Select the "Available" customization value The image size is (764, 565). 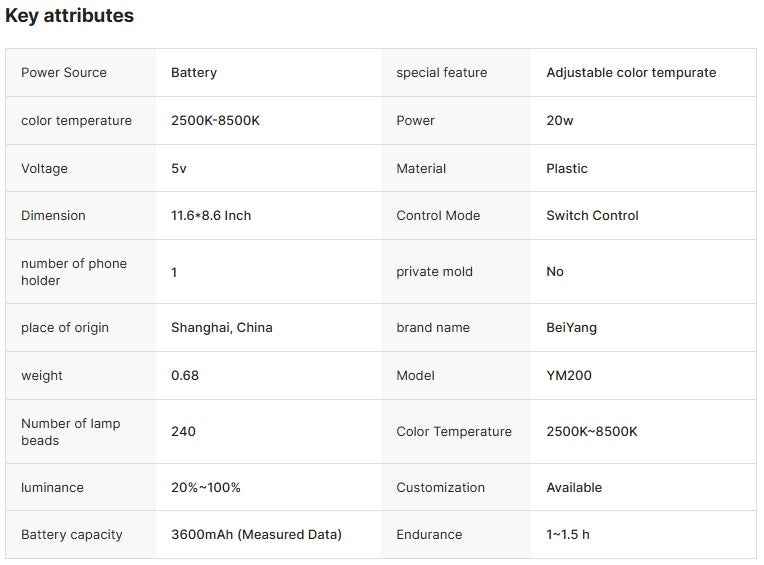[x=574, y=488]
